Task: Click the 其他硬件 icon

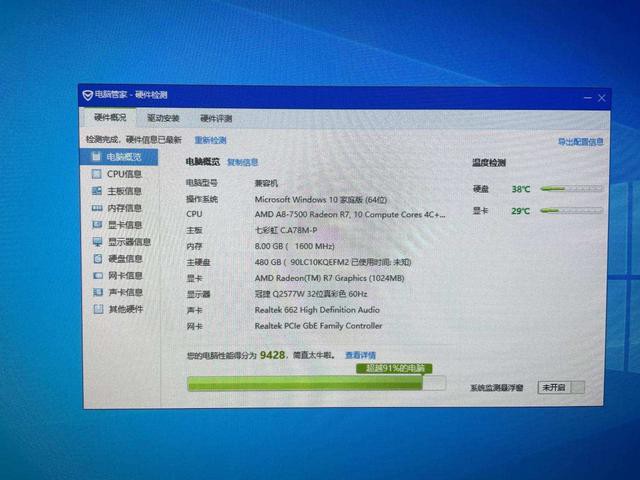Action: (x=98, y=309)
